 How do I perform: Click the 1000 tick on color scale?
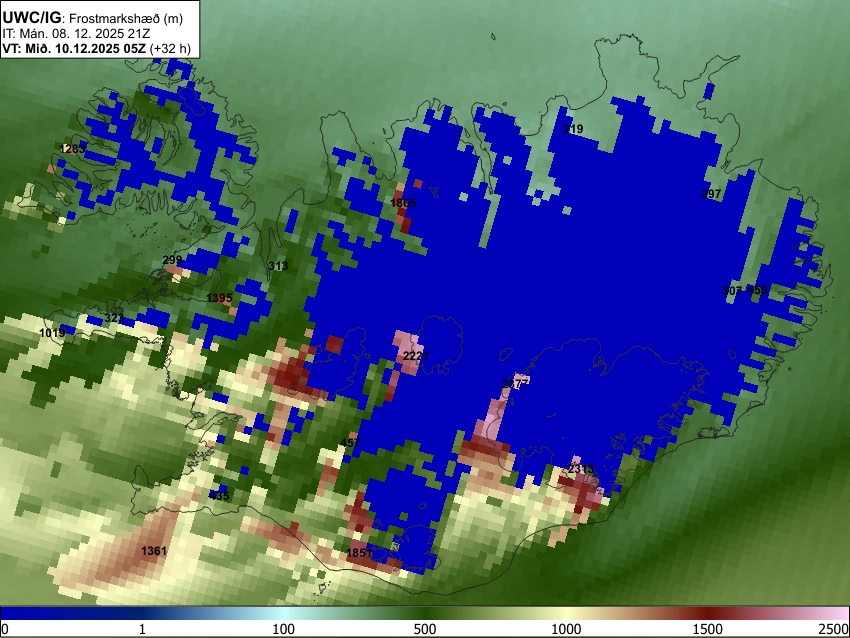coord(566,629)
